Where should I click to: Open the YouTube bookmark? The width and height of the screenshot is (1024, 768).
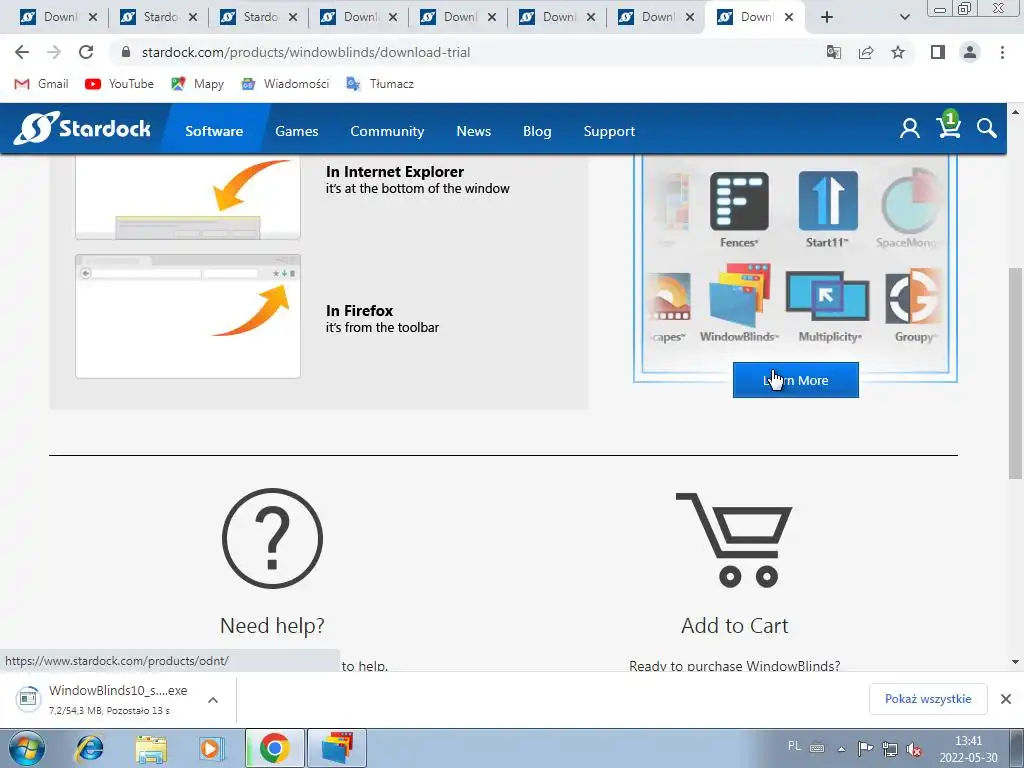[120, 84]
